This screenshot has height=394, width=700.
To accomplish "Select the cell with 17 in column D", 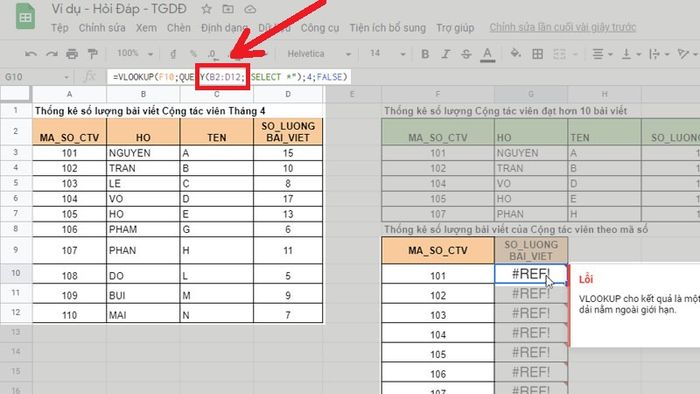I will coord(288,199).
